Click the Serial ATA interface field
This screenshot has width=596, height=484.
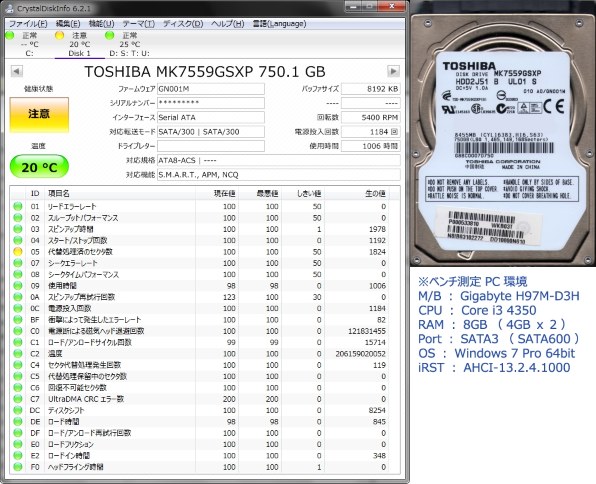pyautogui.click(x=211, y=117)
